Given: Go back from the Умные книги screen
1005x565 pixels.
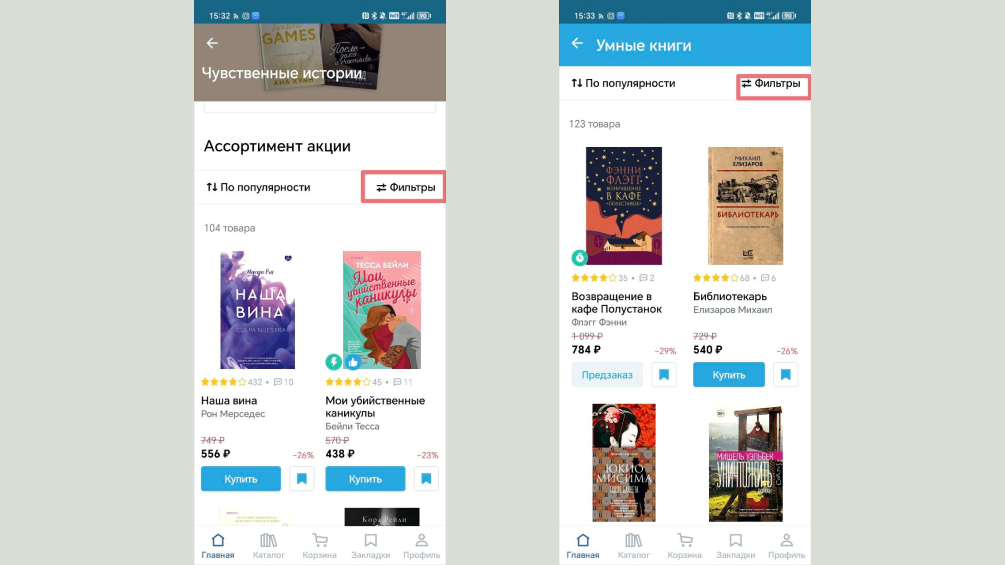Looking at the screenshot, I should coord(577,44).
